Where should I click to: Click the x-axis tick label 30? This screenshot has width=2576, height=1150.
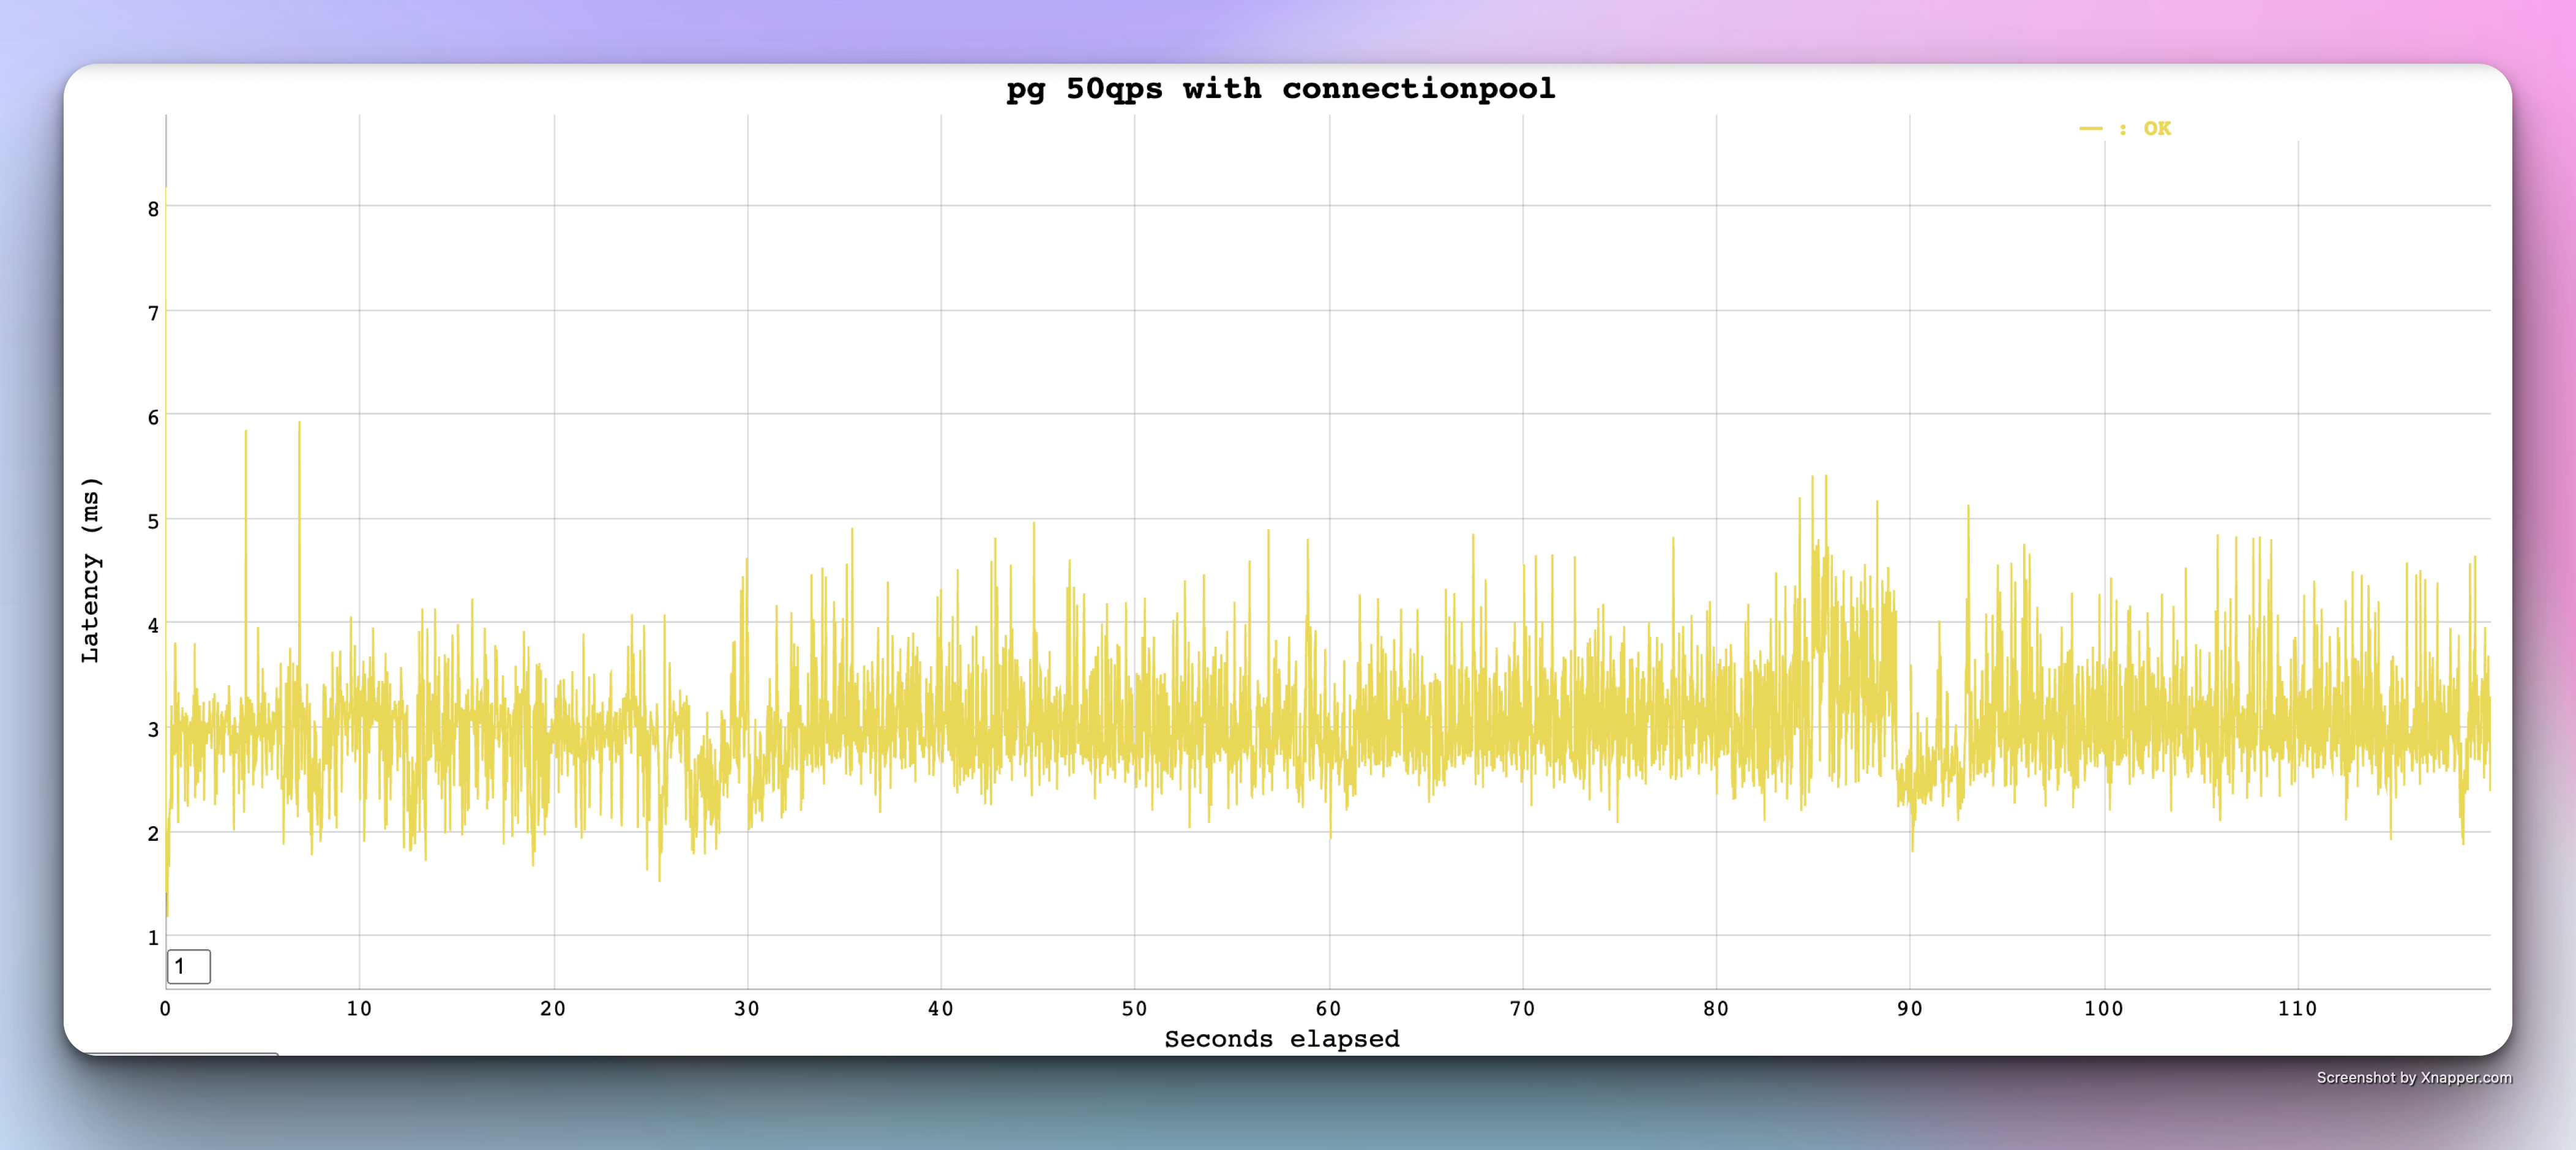pyautogui.click(x=747, y=1008)
